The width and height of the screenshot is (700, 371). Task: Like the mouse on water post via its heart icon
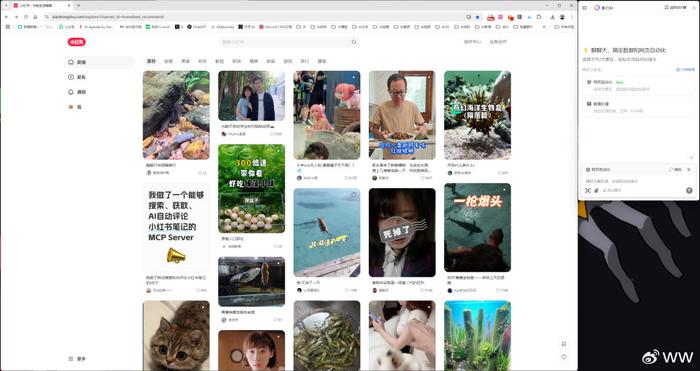click(347, 290)
